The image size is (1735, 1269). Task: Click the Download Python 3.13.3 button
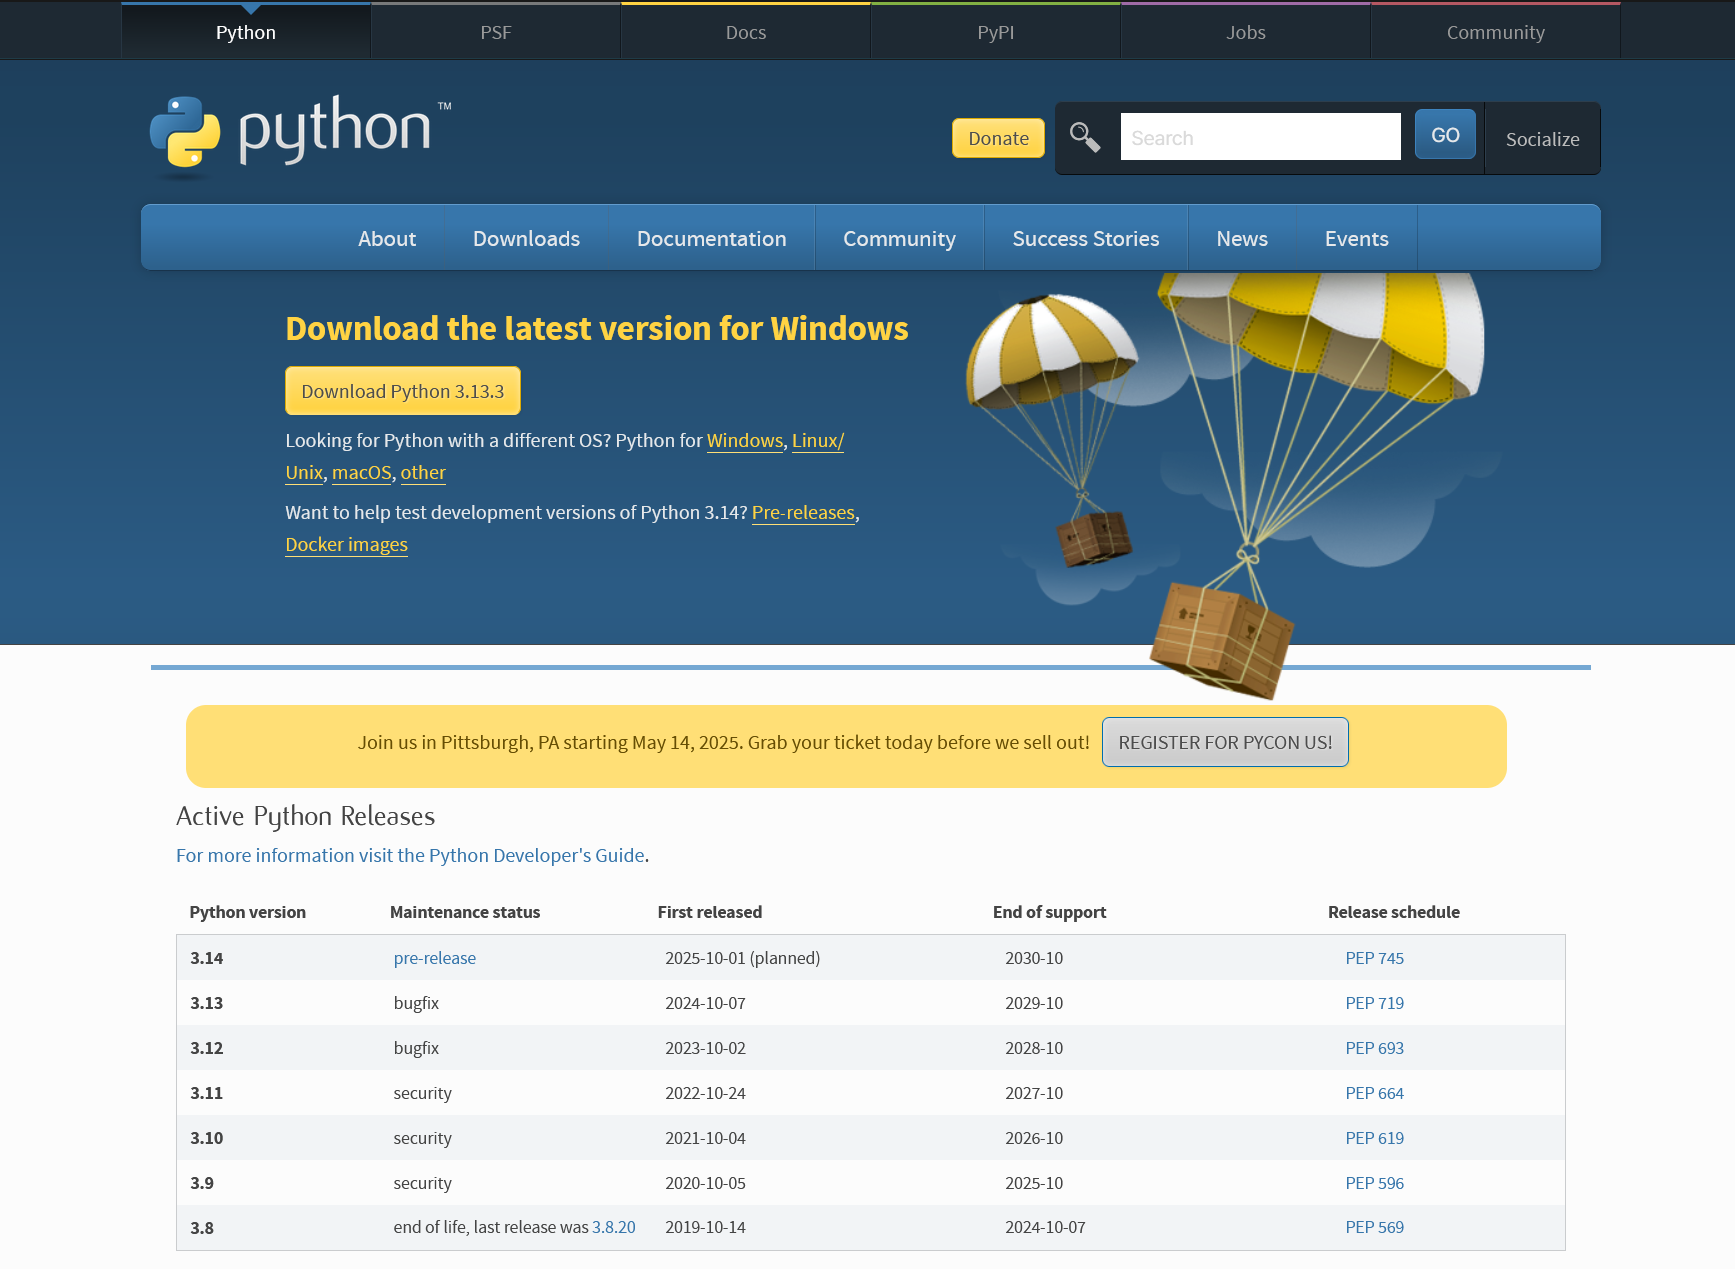pos(403,391)
